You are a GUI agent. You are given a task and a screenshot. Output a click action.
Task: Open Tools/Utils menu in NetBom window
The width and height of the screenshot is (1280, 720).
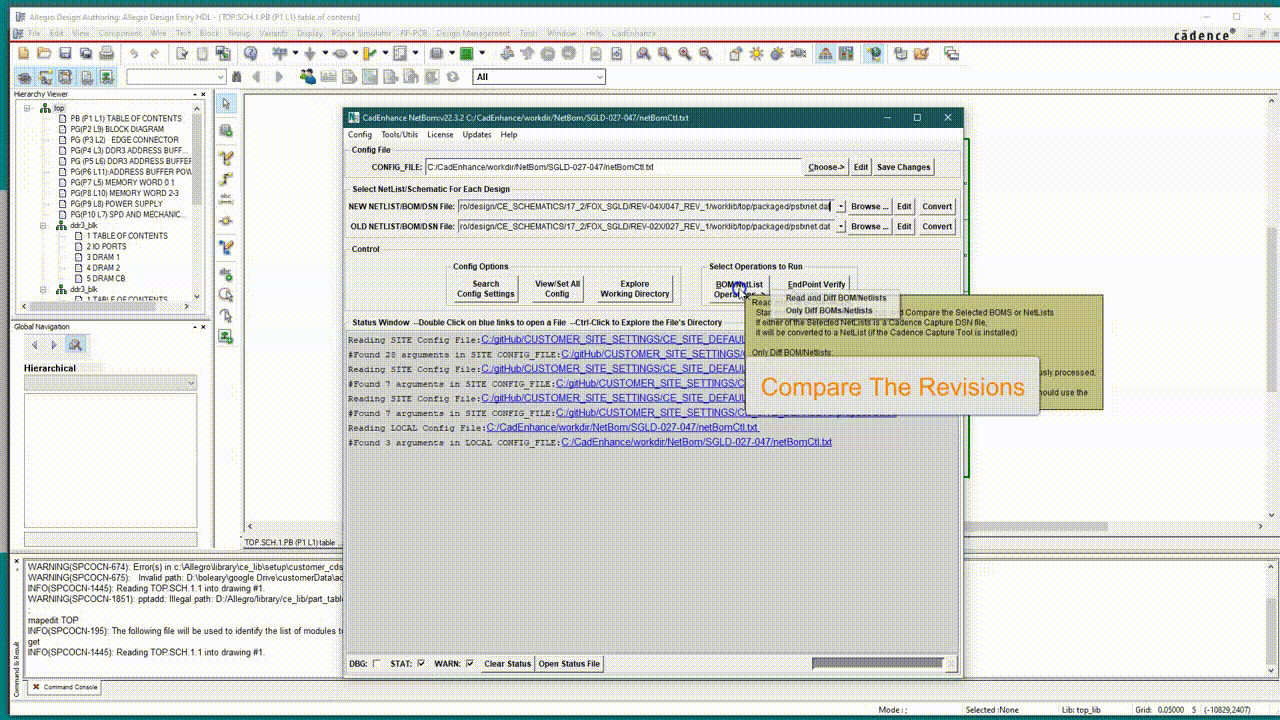(399, 134)
